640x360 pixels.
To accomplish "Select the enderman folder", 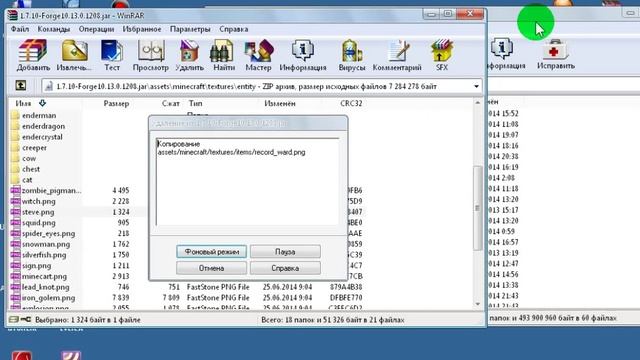I will coord(33,116).
